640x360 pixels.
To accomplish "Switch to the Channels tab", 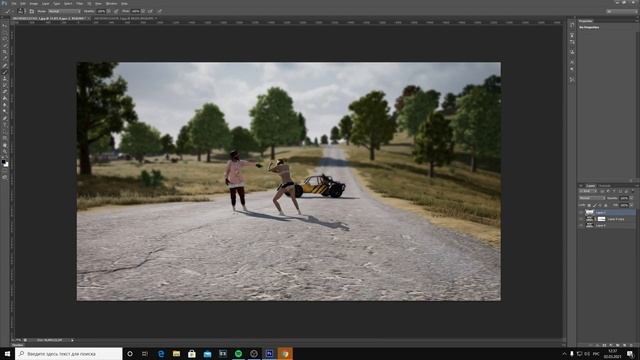I will point(604,186).
